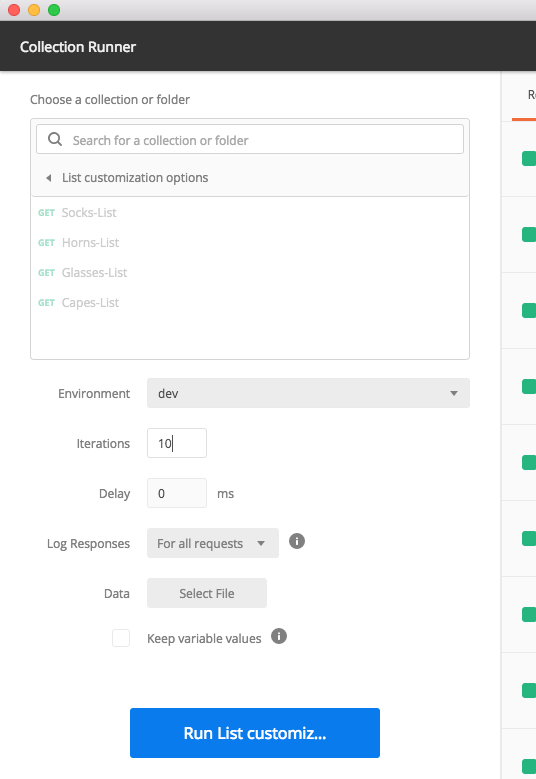Image resolution: width=536 pixels, height=779 pixels.
Task: Click the search magnifier icon
Action: pyautogui.click(x=55, y=140)
